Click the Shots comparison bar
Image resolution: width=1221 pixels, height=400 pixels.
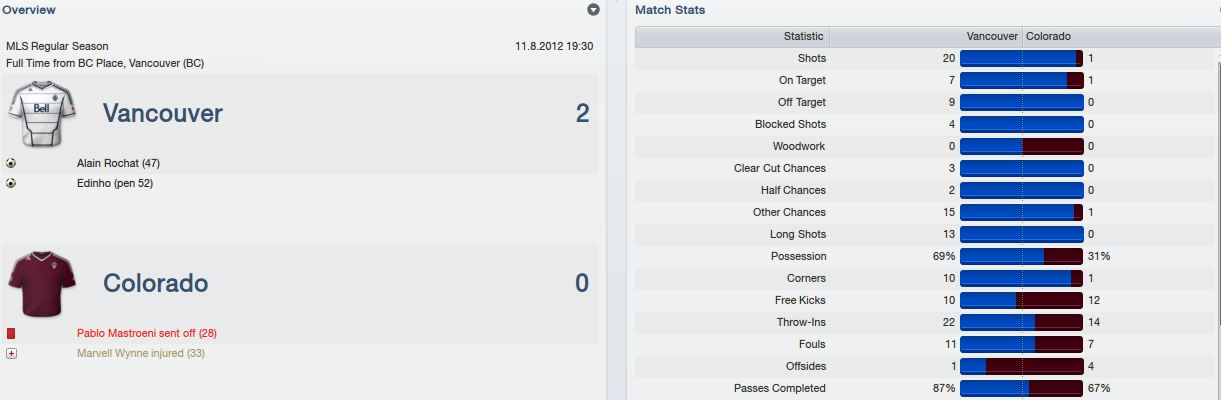coord(1021,58)
